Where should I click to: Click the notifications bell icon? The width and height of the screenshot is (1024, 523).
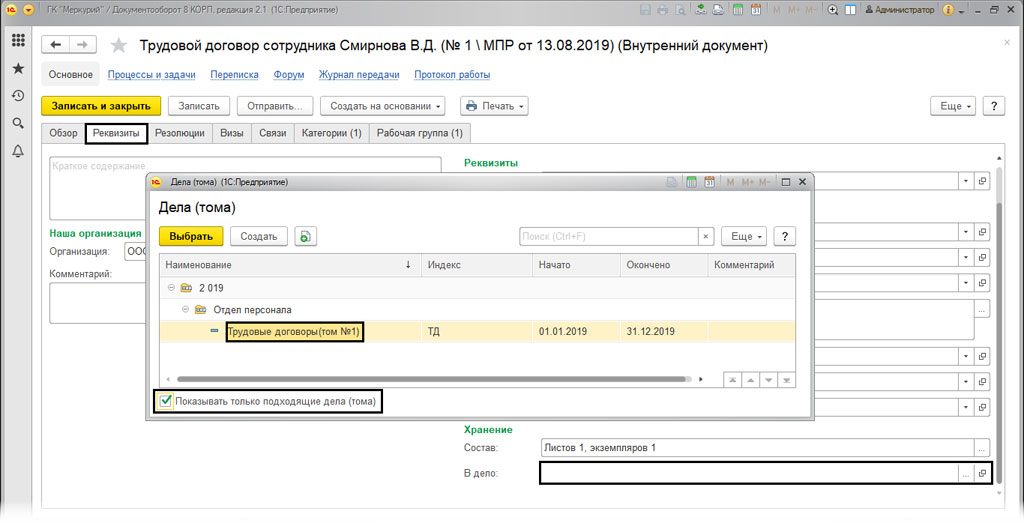click(18, 151)
